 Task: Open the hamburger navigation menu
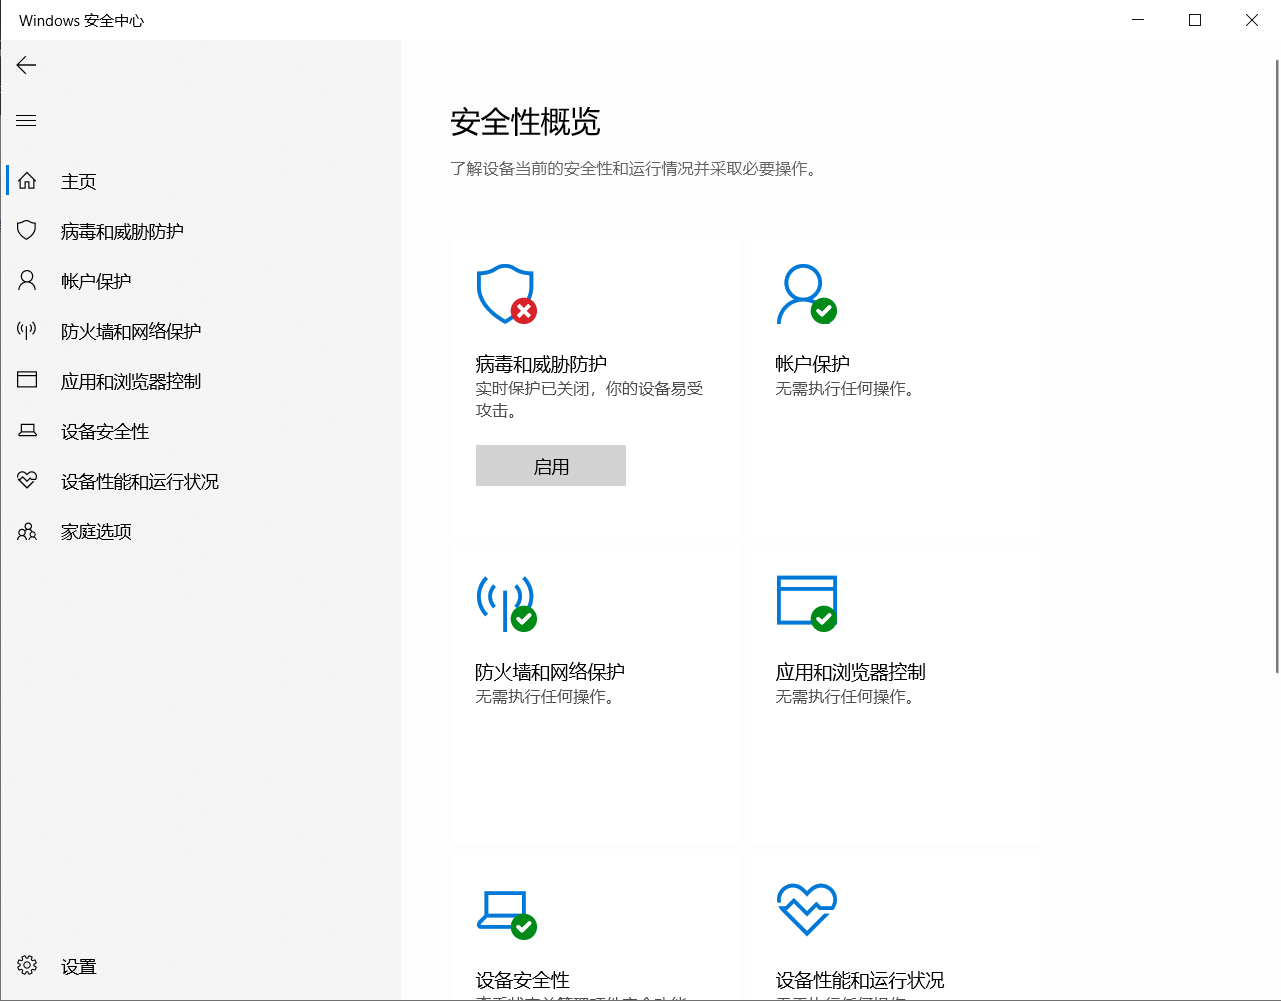tap(27, 121)
